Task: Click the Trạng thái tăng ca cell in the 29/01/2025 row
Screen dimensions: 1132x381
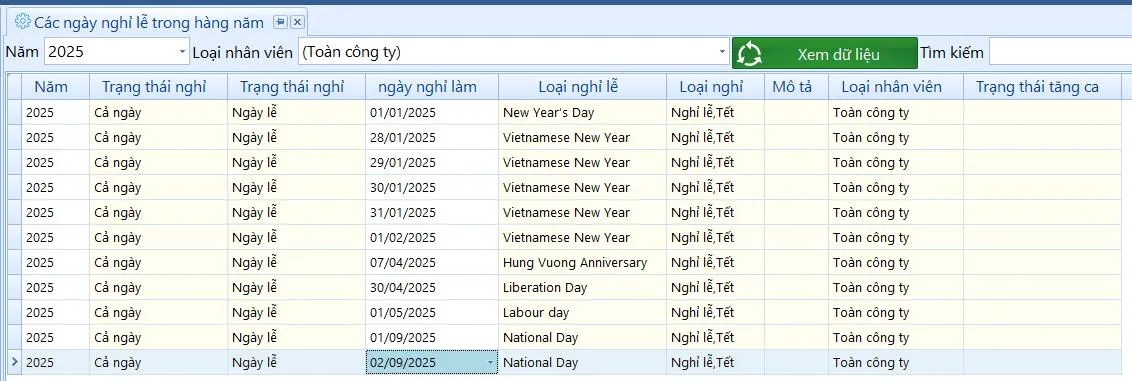Action: tap(1042, 162)
